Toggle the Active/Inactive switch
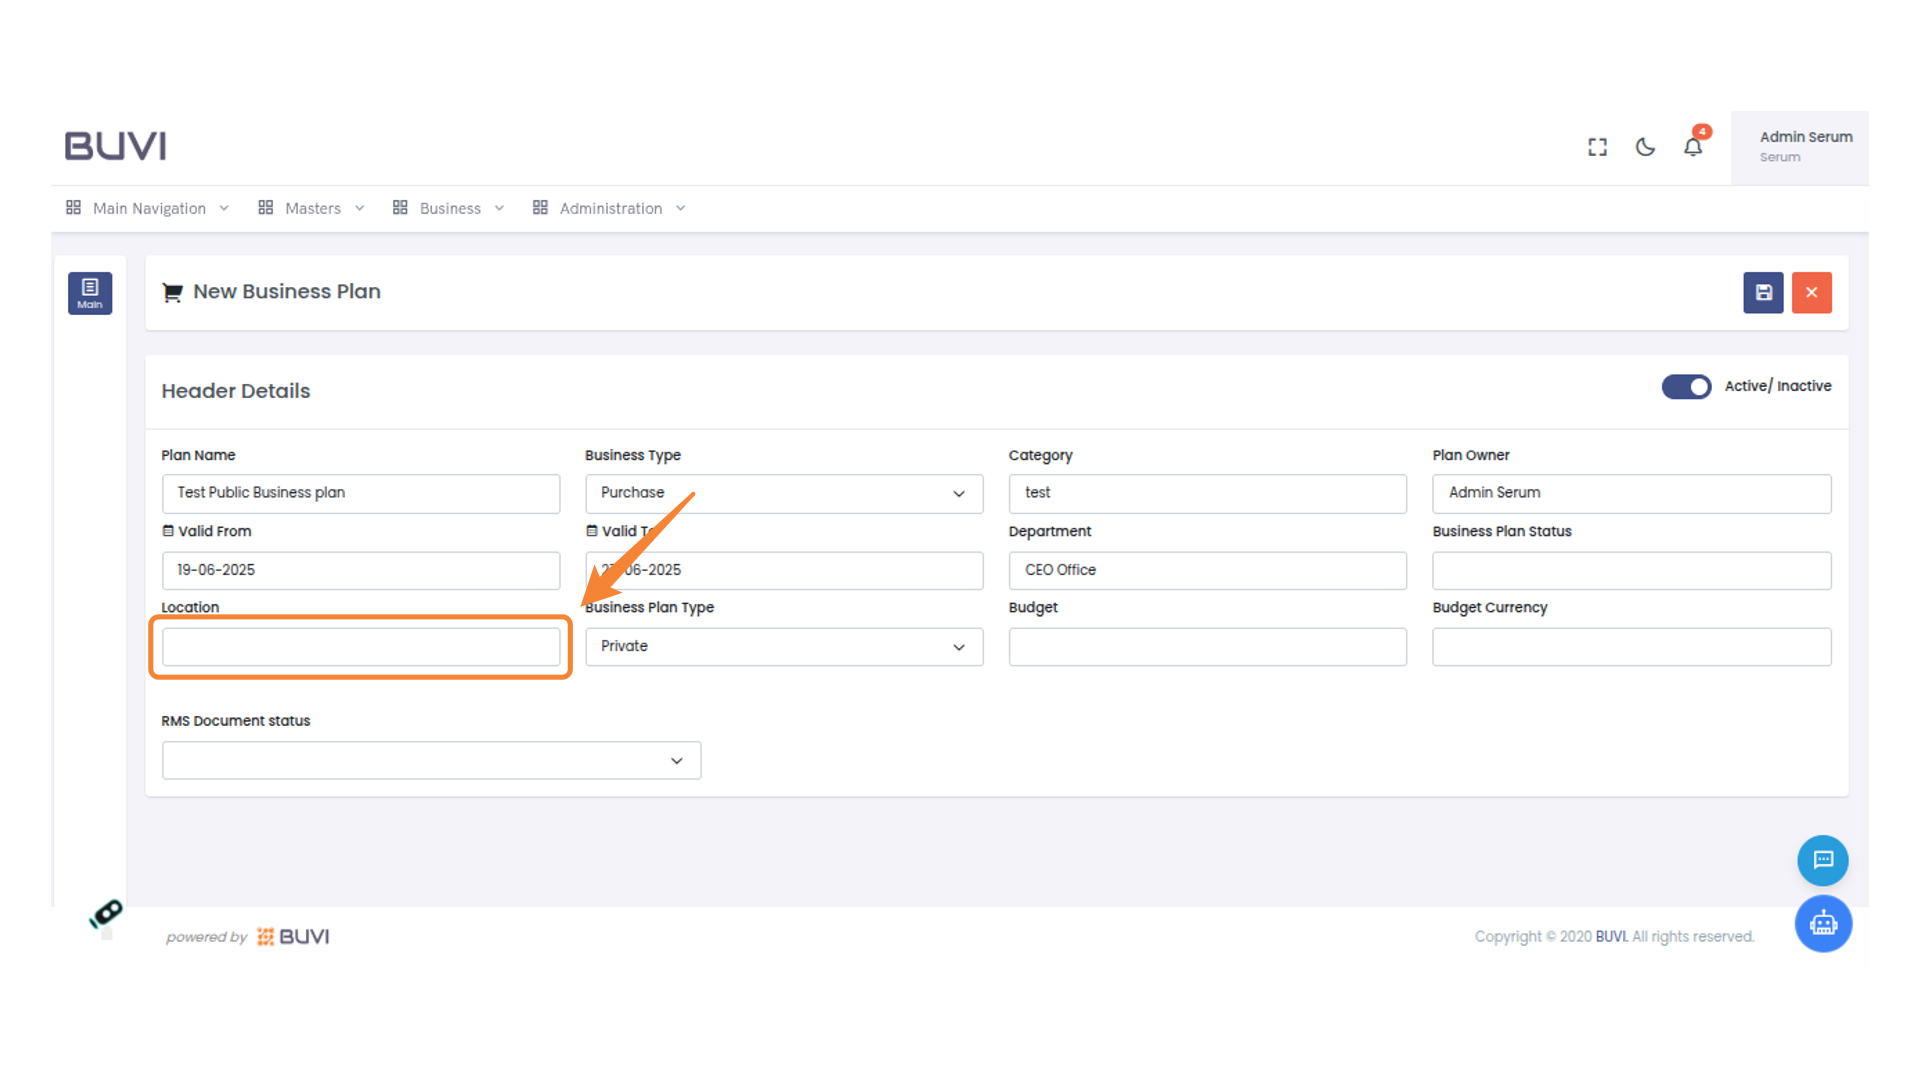 (1686, 387)
